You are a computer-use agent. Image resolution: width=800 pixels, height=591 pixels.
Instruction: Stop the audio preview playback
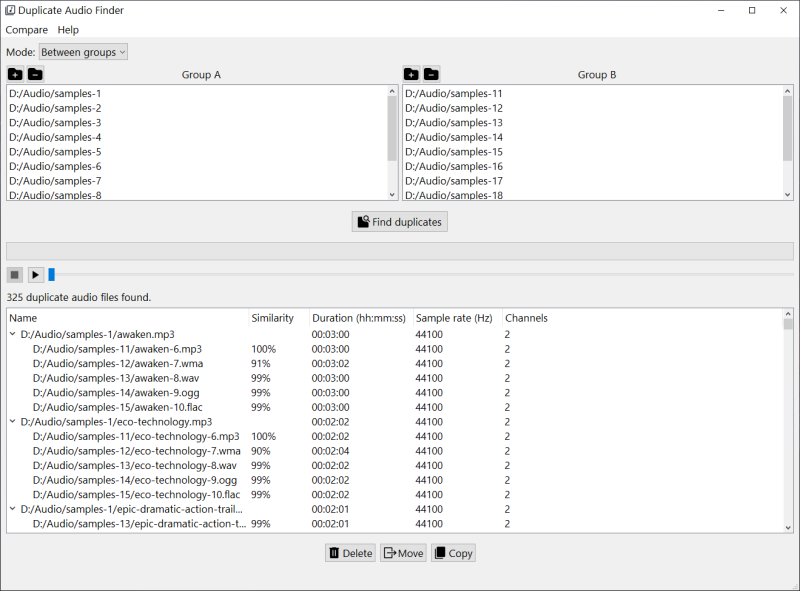14,274
